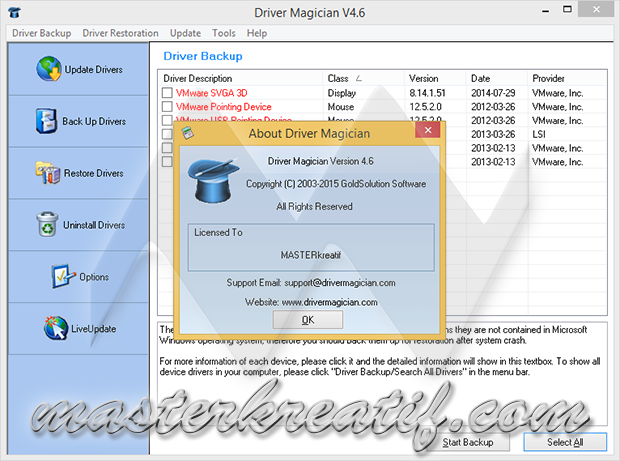620x461 pixels.
Task: Click the support@drivermagician.com email text
Action: click(340, 283)
